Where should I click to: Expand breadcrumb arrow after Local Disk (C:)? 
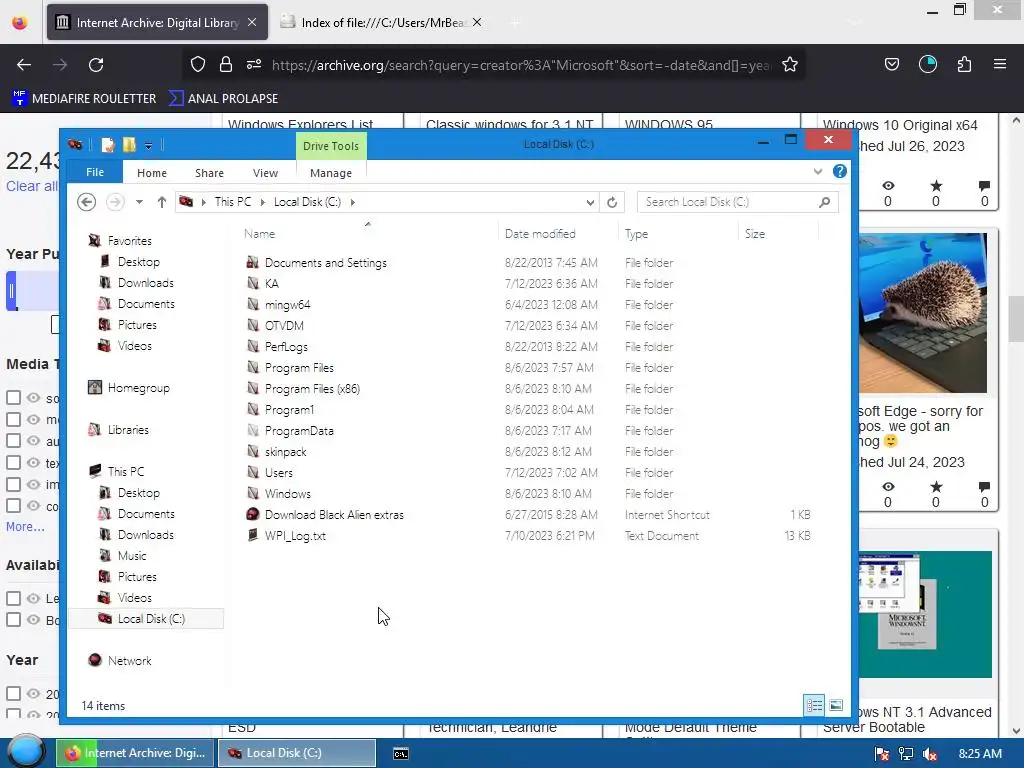click(x=353, y=202)
